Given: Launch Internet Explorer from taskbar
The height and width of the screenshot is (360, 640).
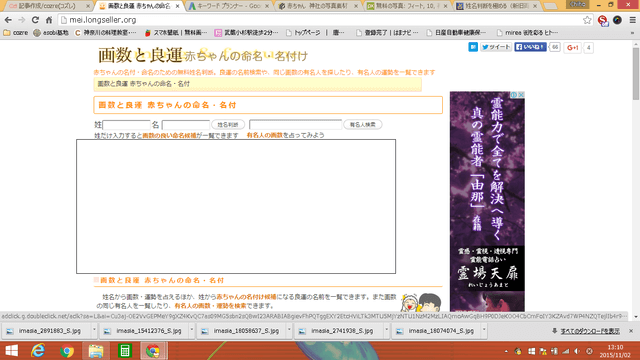Looking at the screenshot, I should [38, 351].
